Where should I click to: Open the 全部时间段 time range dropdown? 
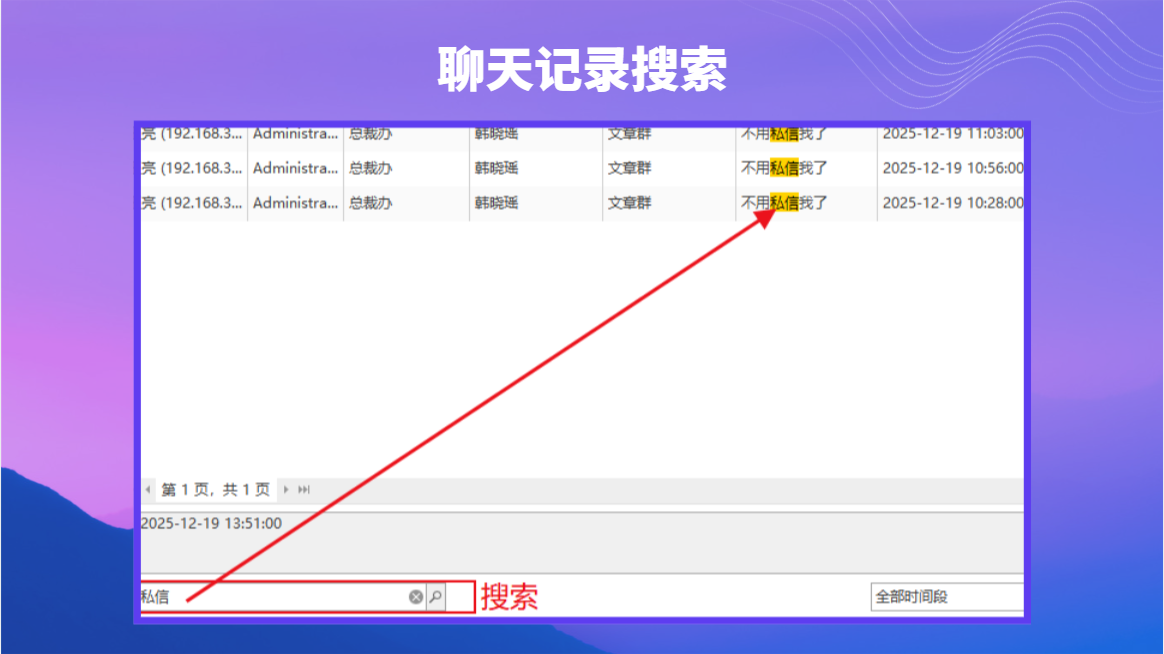[947, 597]
